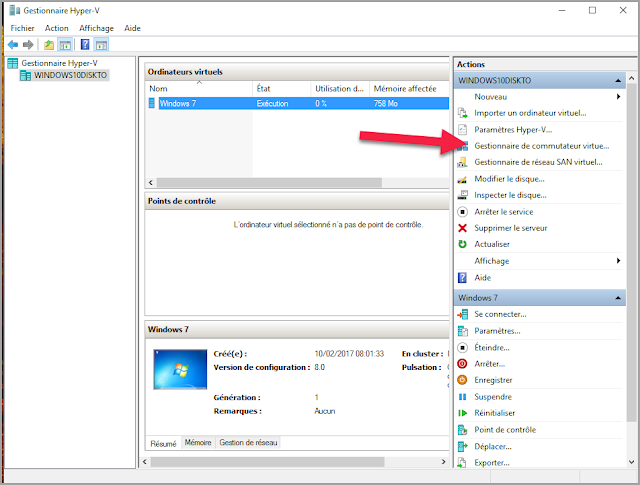This screenshot has width=640, height=485.
Task: Click the Forward arrow toolbar icon
Action: pyautogui.click(x=28, y=44)
